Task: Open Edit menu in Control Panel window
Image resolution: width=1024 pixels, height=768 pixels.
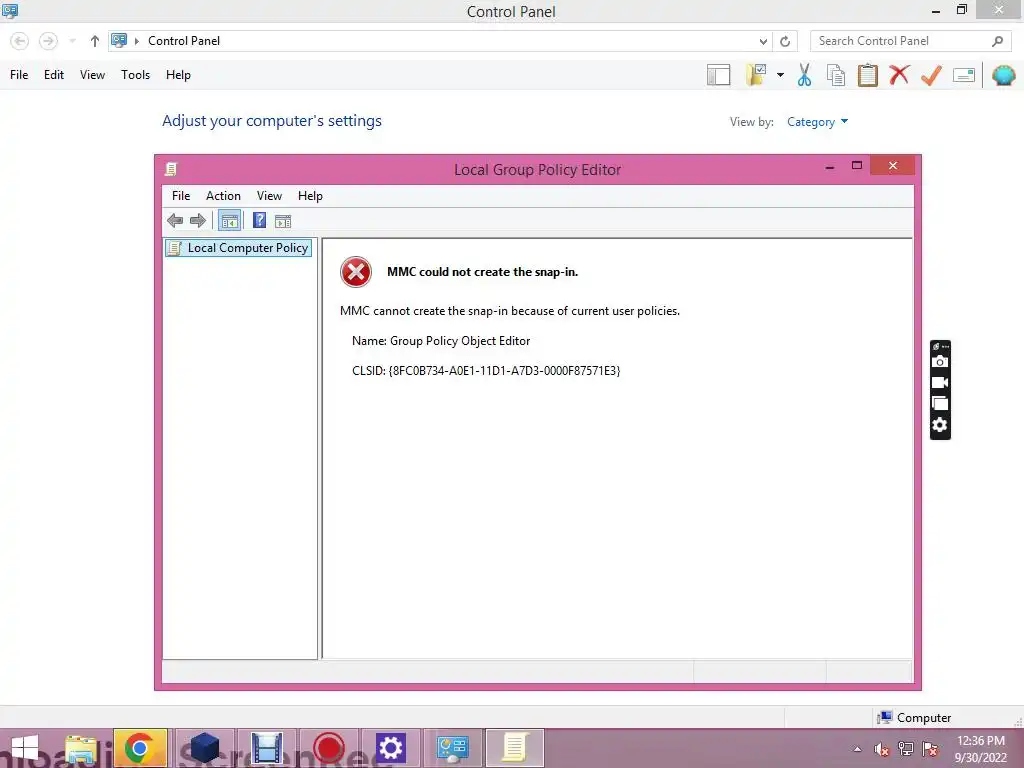Action: 54,75
